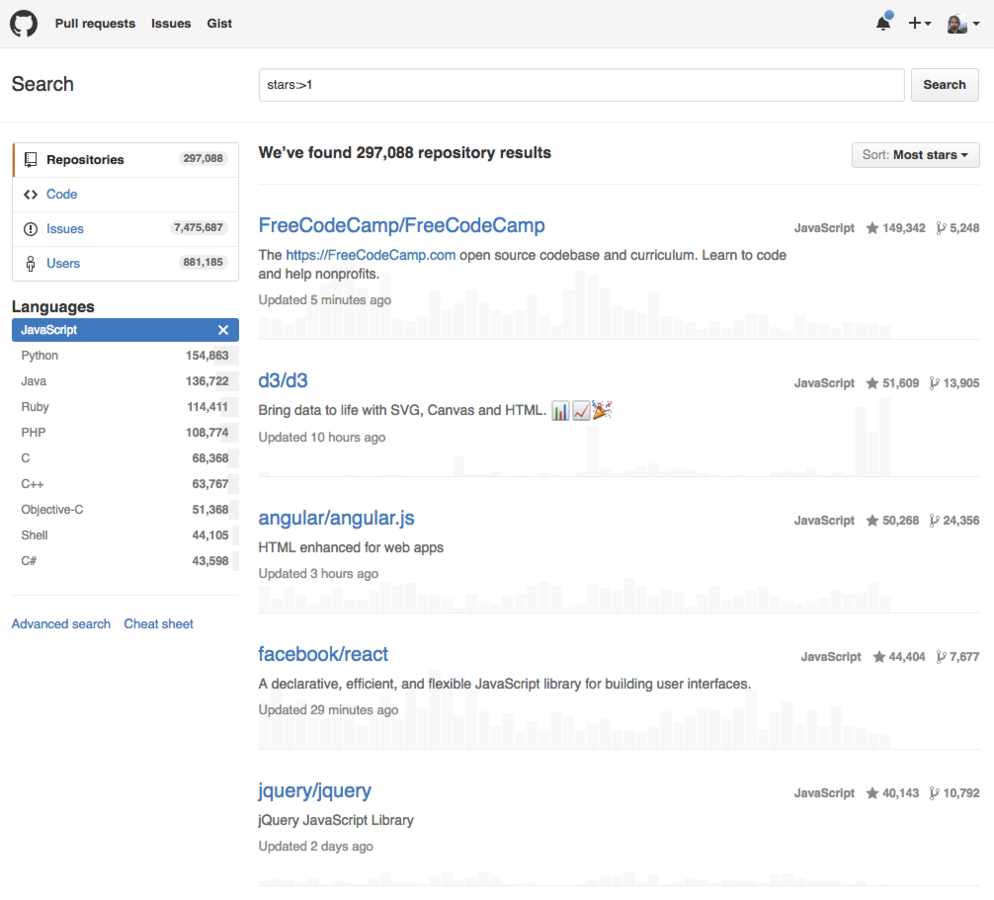Screen dimensions: 994x900
Task: Open the GitHub home logo
Action: (x=23, y=23)
